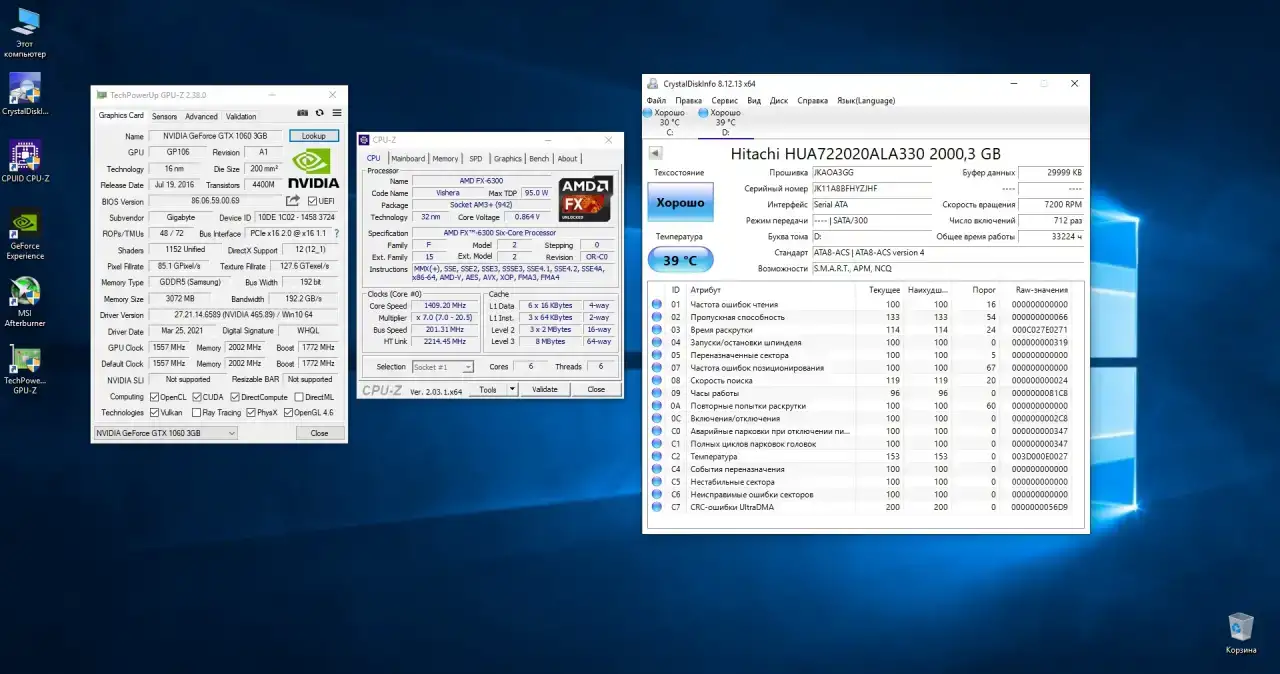Open the MSI Afterburner desktop shortcut
Screen dimensions: 1280x674
25,302
